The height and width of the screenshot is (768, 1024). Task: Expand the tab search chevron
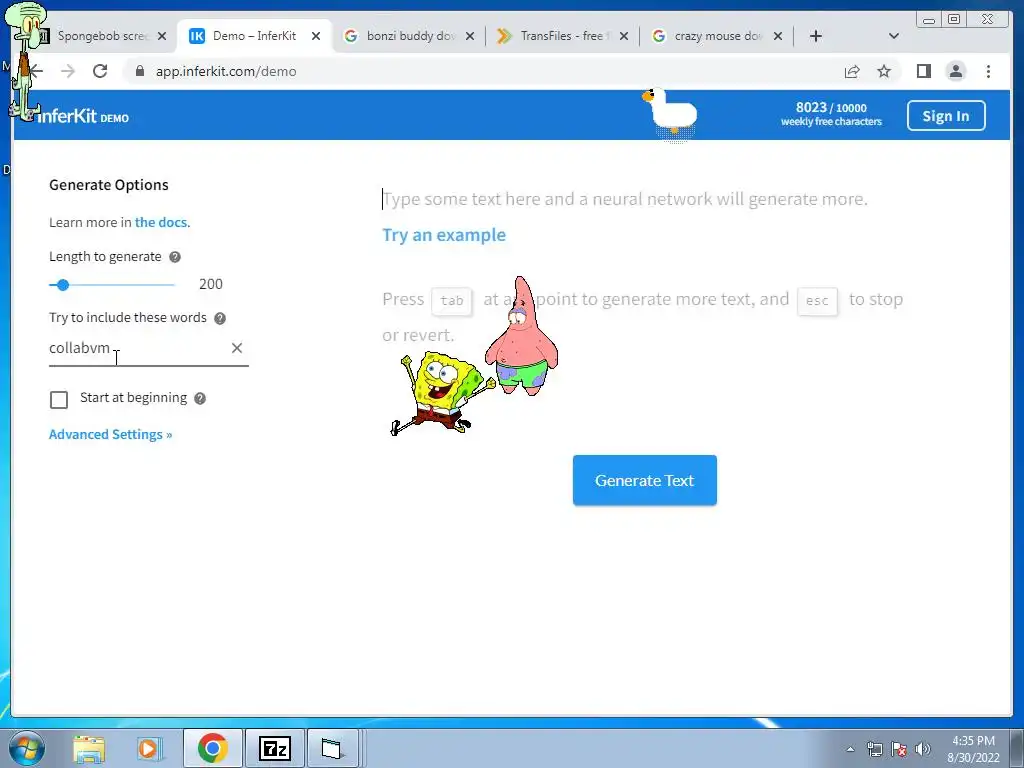(894, 36)
